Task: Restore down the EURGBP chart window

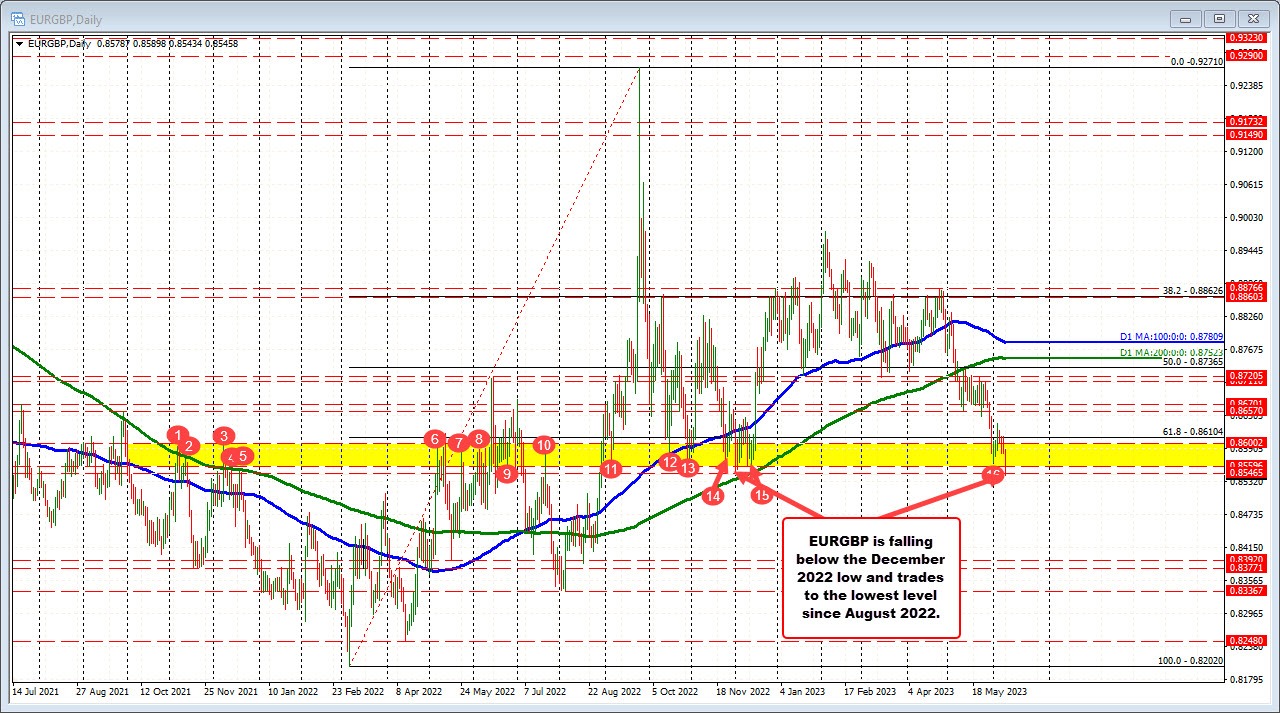Action: pyautogui.click(x=1219, y=18)
